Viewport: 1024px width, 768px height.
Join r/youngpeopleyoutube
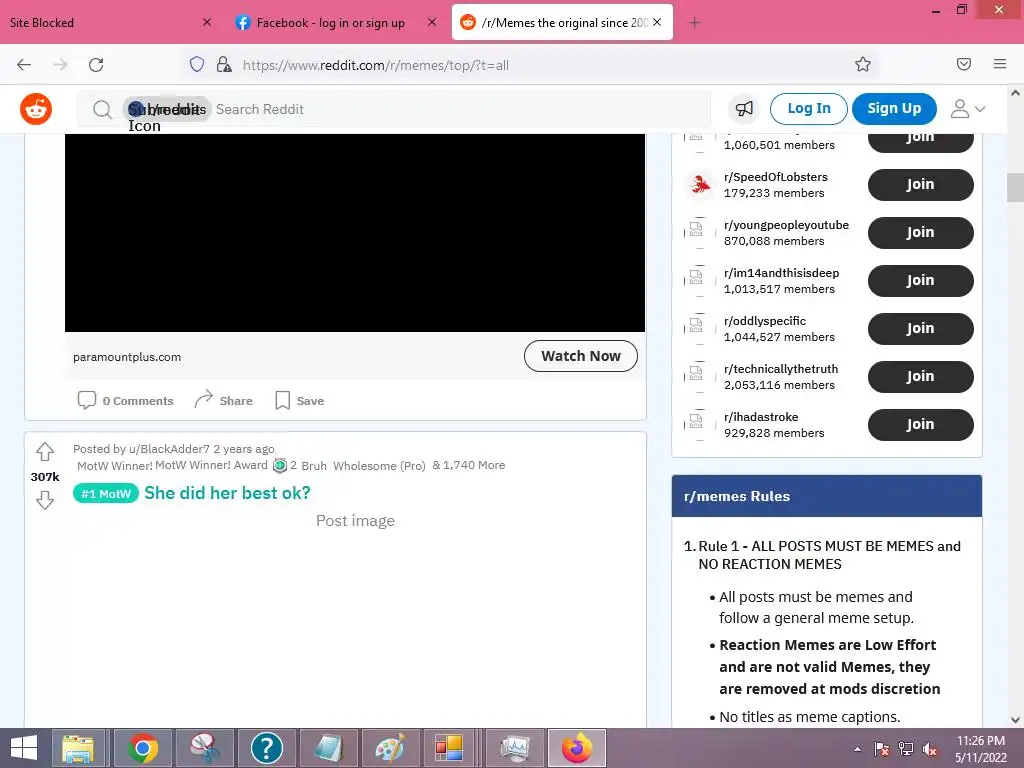click(920, 232)
